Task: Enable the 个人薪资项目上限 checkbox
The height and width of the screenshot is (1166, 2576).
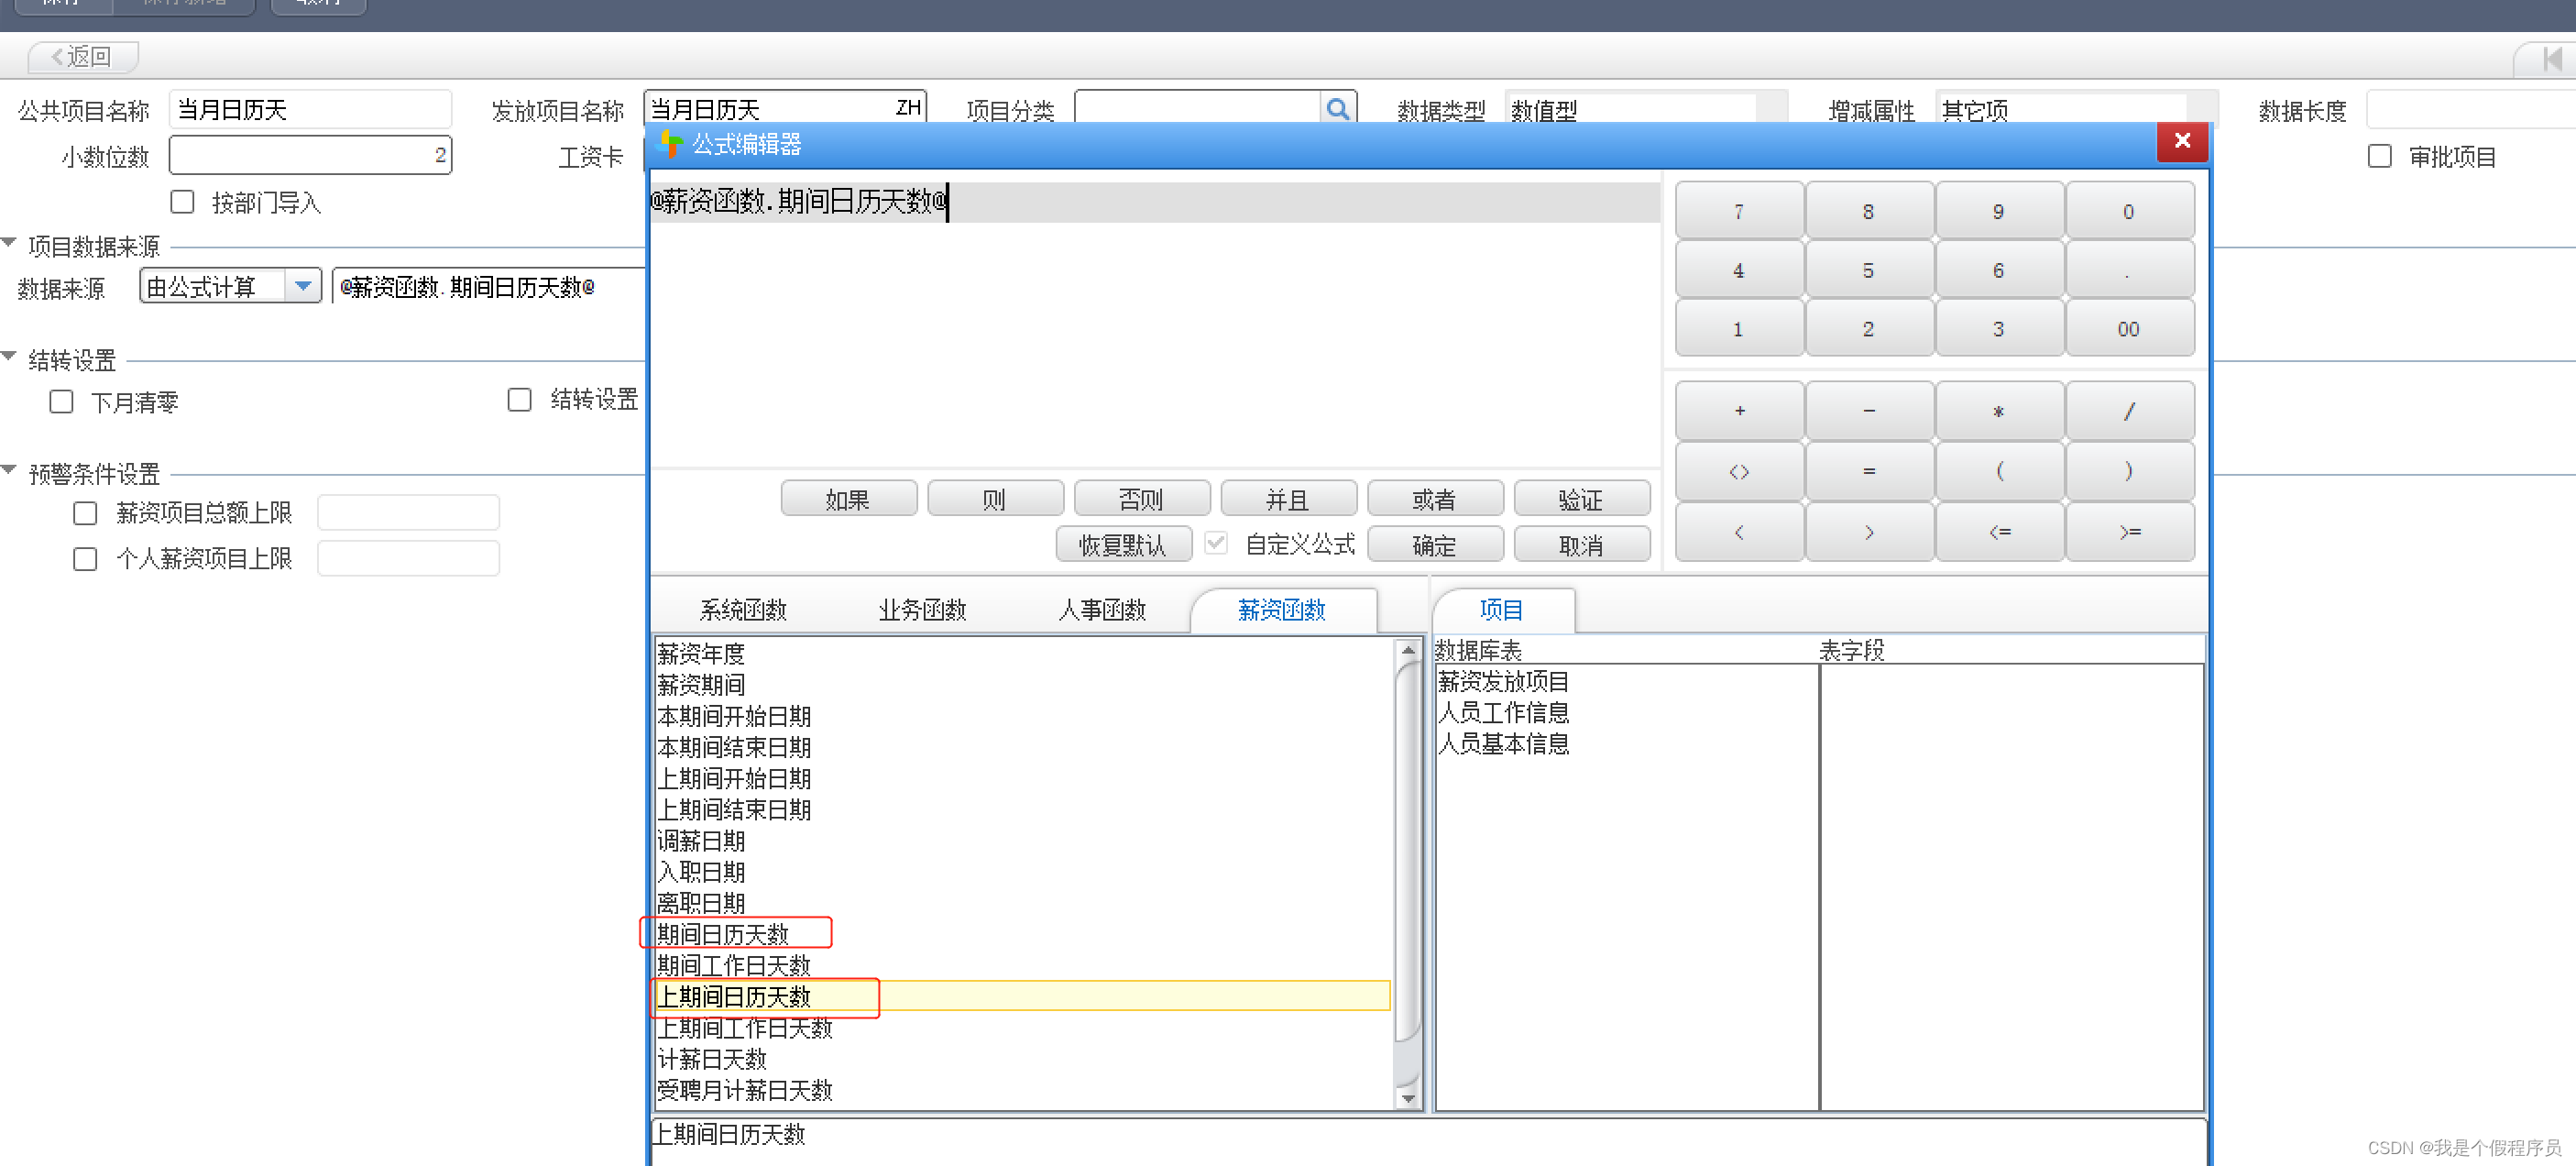Action: tap(85, 558)
